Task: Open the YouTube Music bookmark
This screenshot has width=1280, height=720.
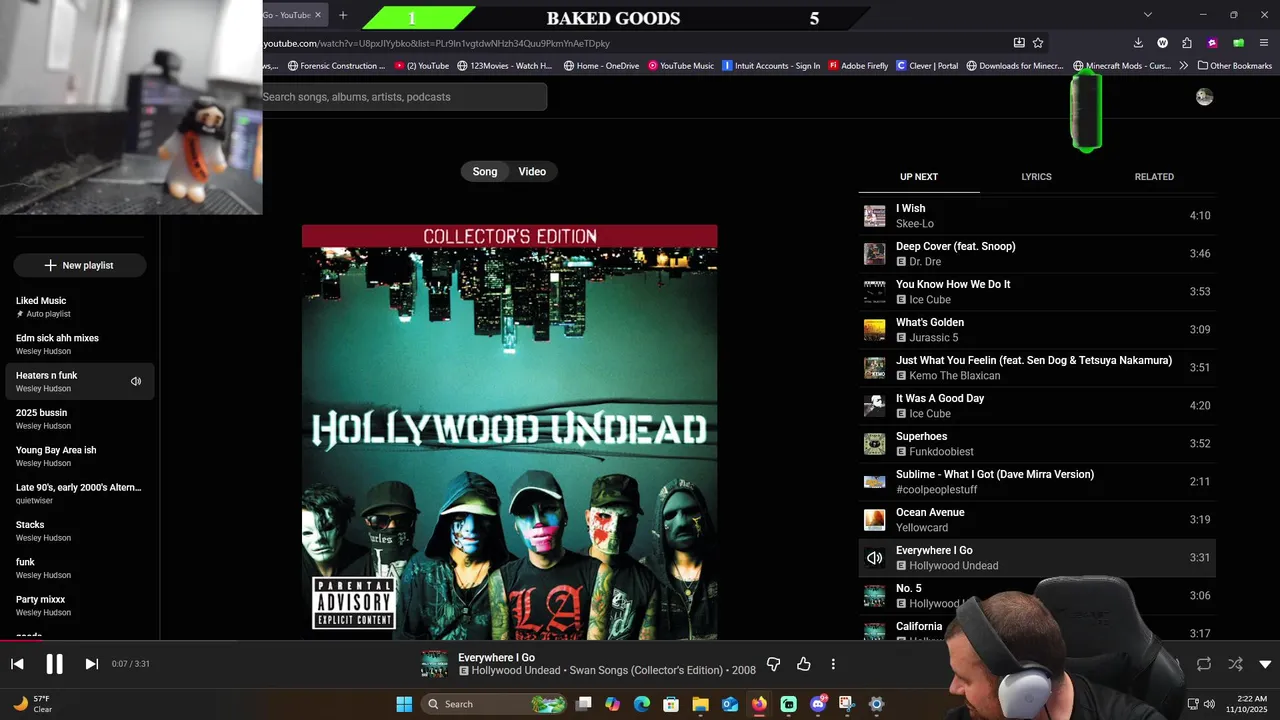Action: [x=680, y=66]
